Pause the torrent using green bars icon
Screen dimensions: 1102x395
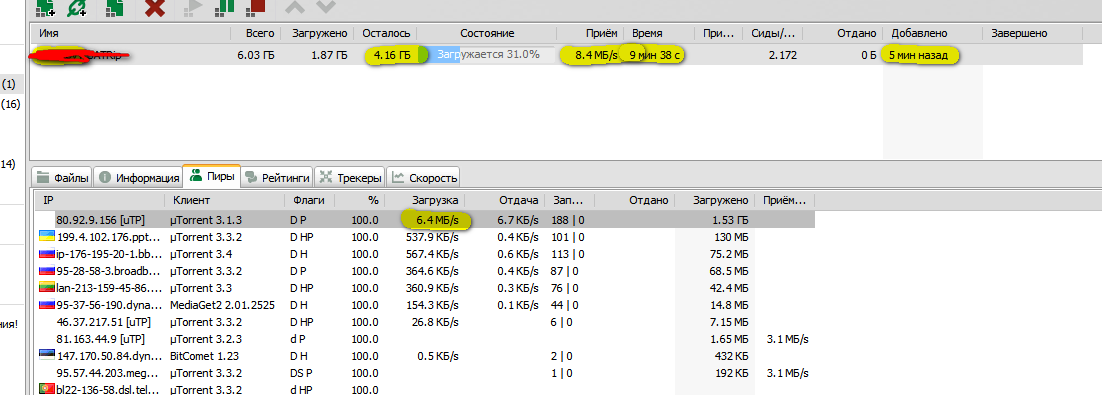point(225,7)
